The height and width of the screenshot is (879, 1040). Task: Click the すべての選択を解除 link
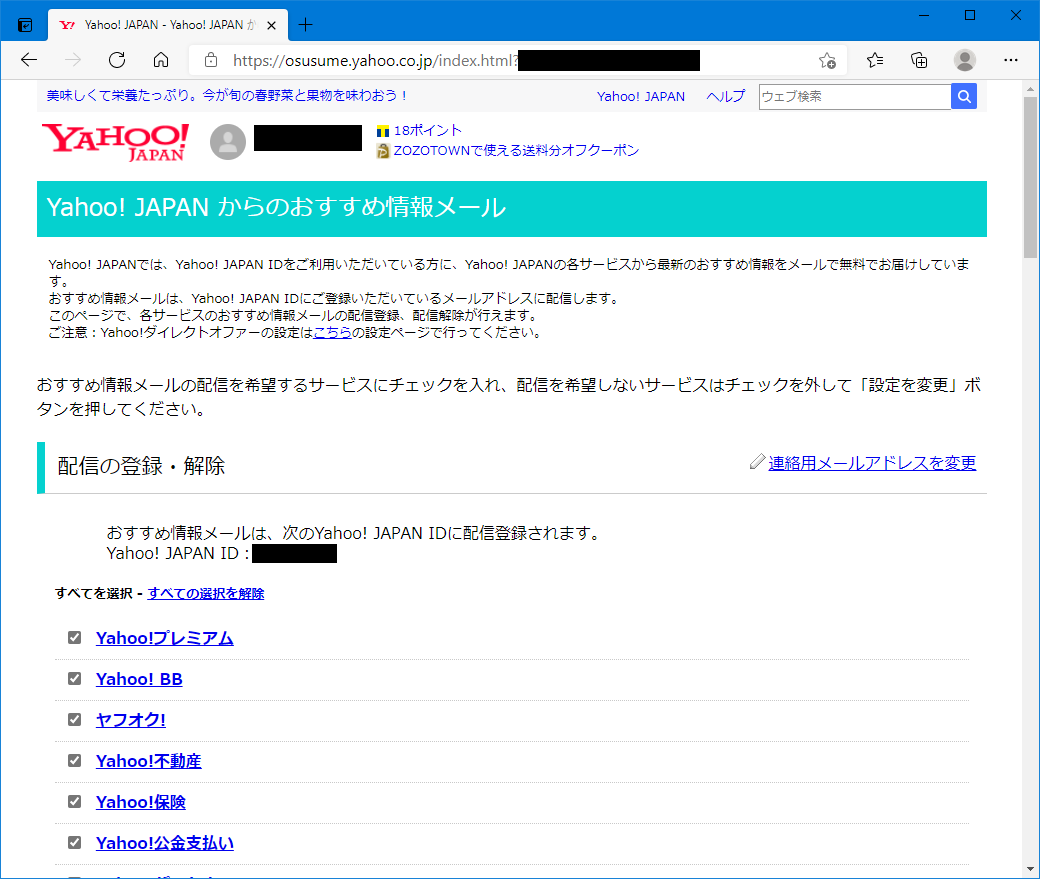206,593
